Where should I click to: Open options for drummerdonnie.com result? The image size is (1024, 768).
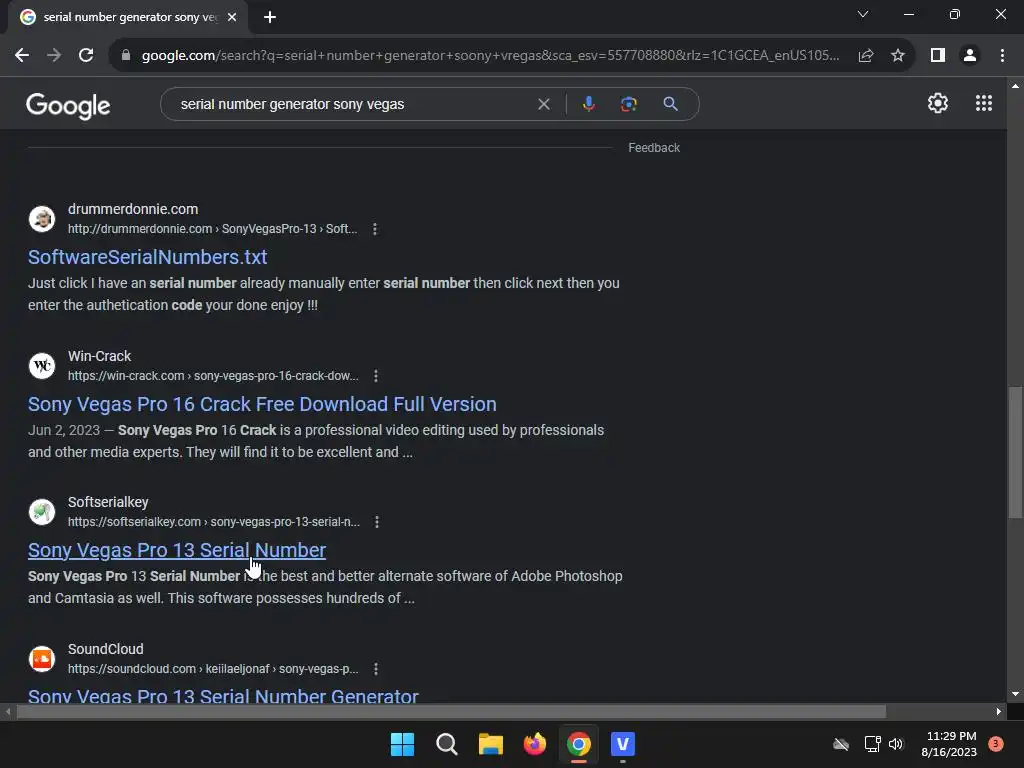coord(375,229)
